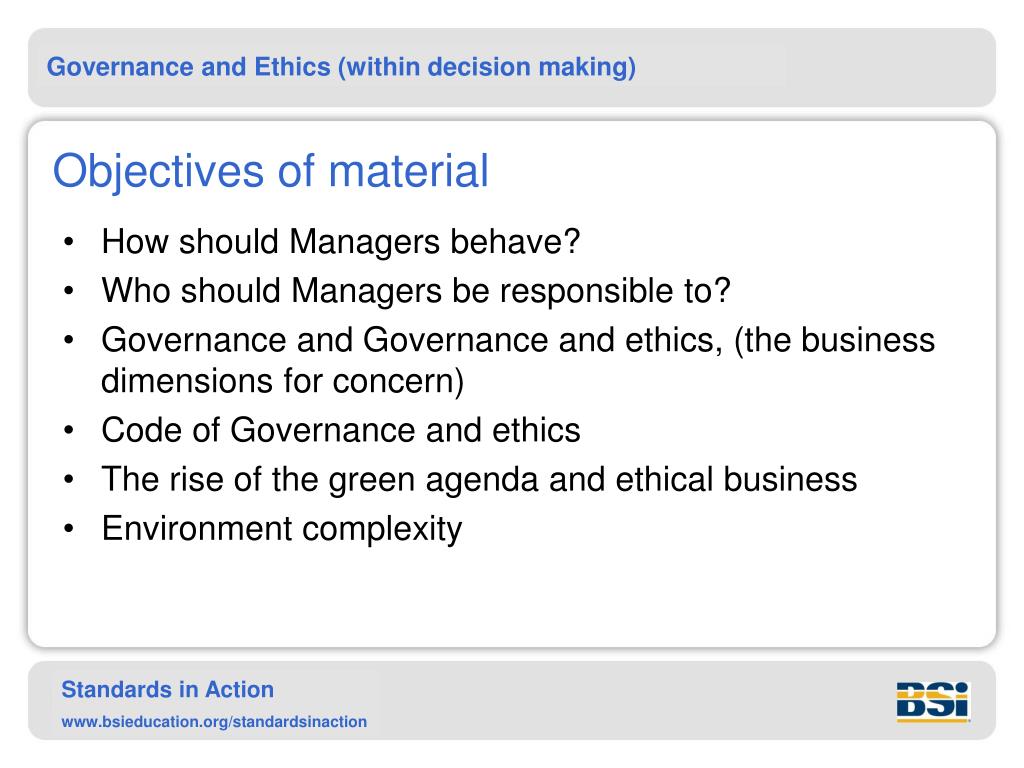Click the Standards in Action heading
1024x768 pixels.
[167, 690]
